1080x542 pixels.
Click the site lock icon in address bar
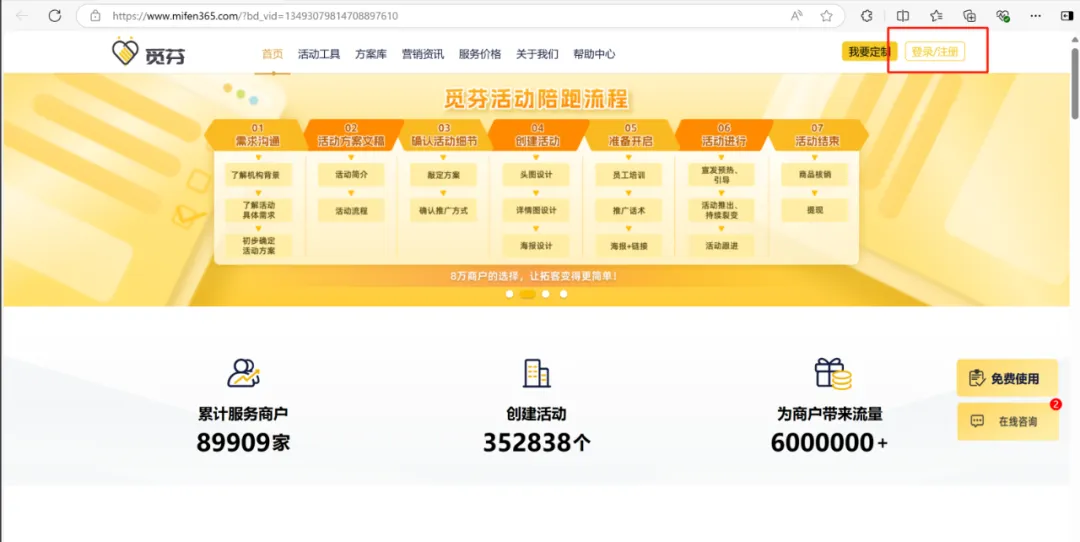[95, 16]
